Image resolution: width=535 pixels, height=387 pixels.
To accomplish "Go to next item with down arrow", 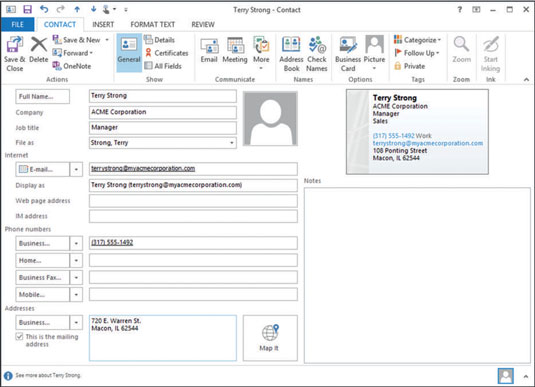I will click(x=93, y=9).
